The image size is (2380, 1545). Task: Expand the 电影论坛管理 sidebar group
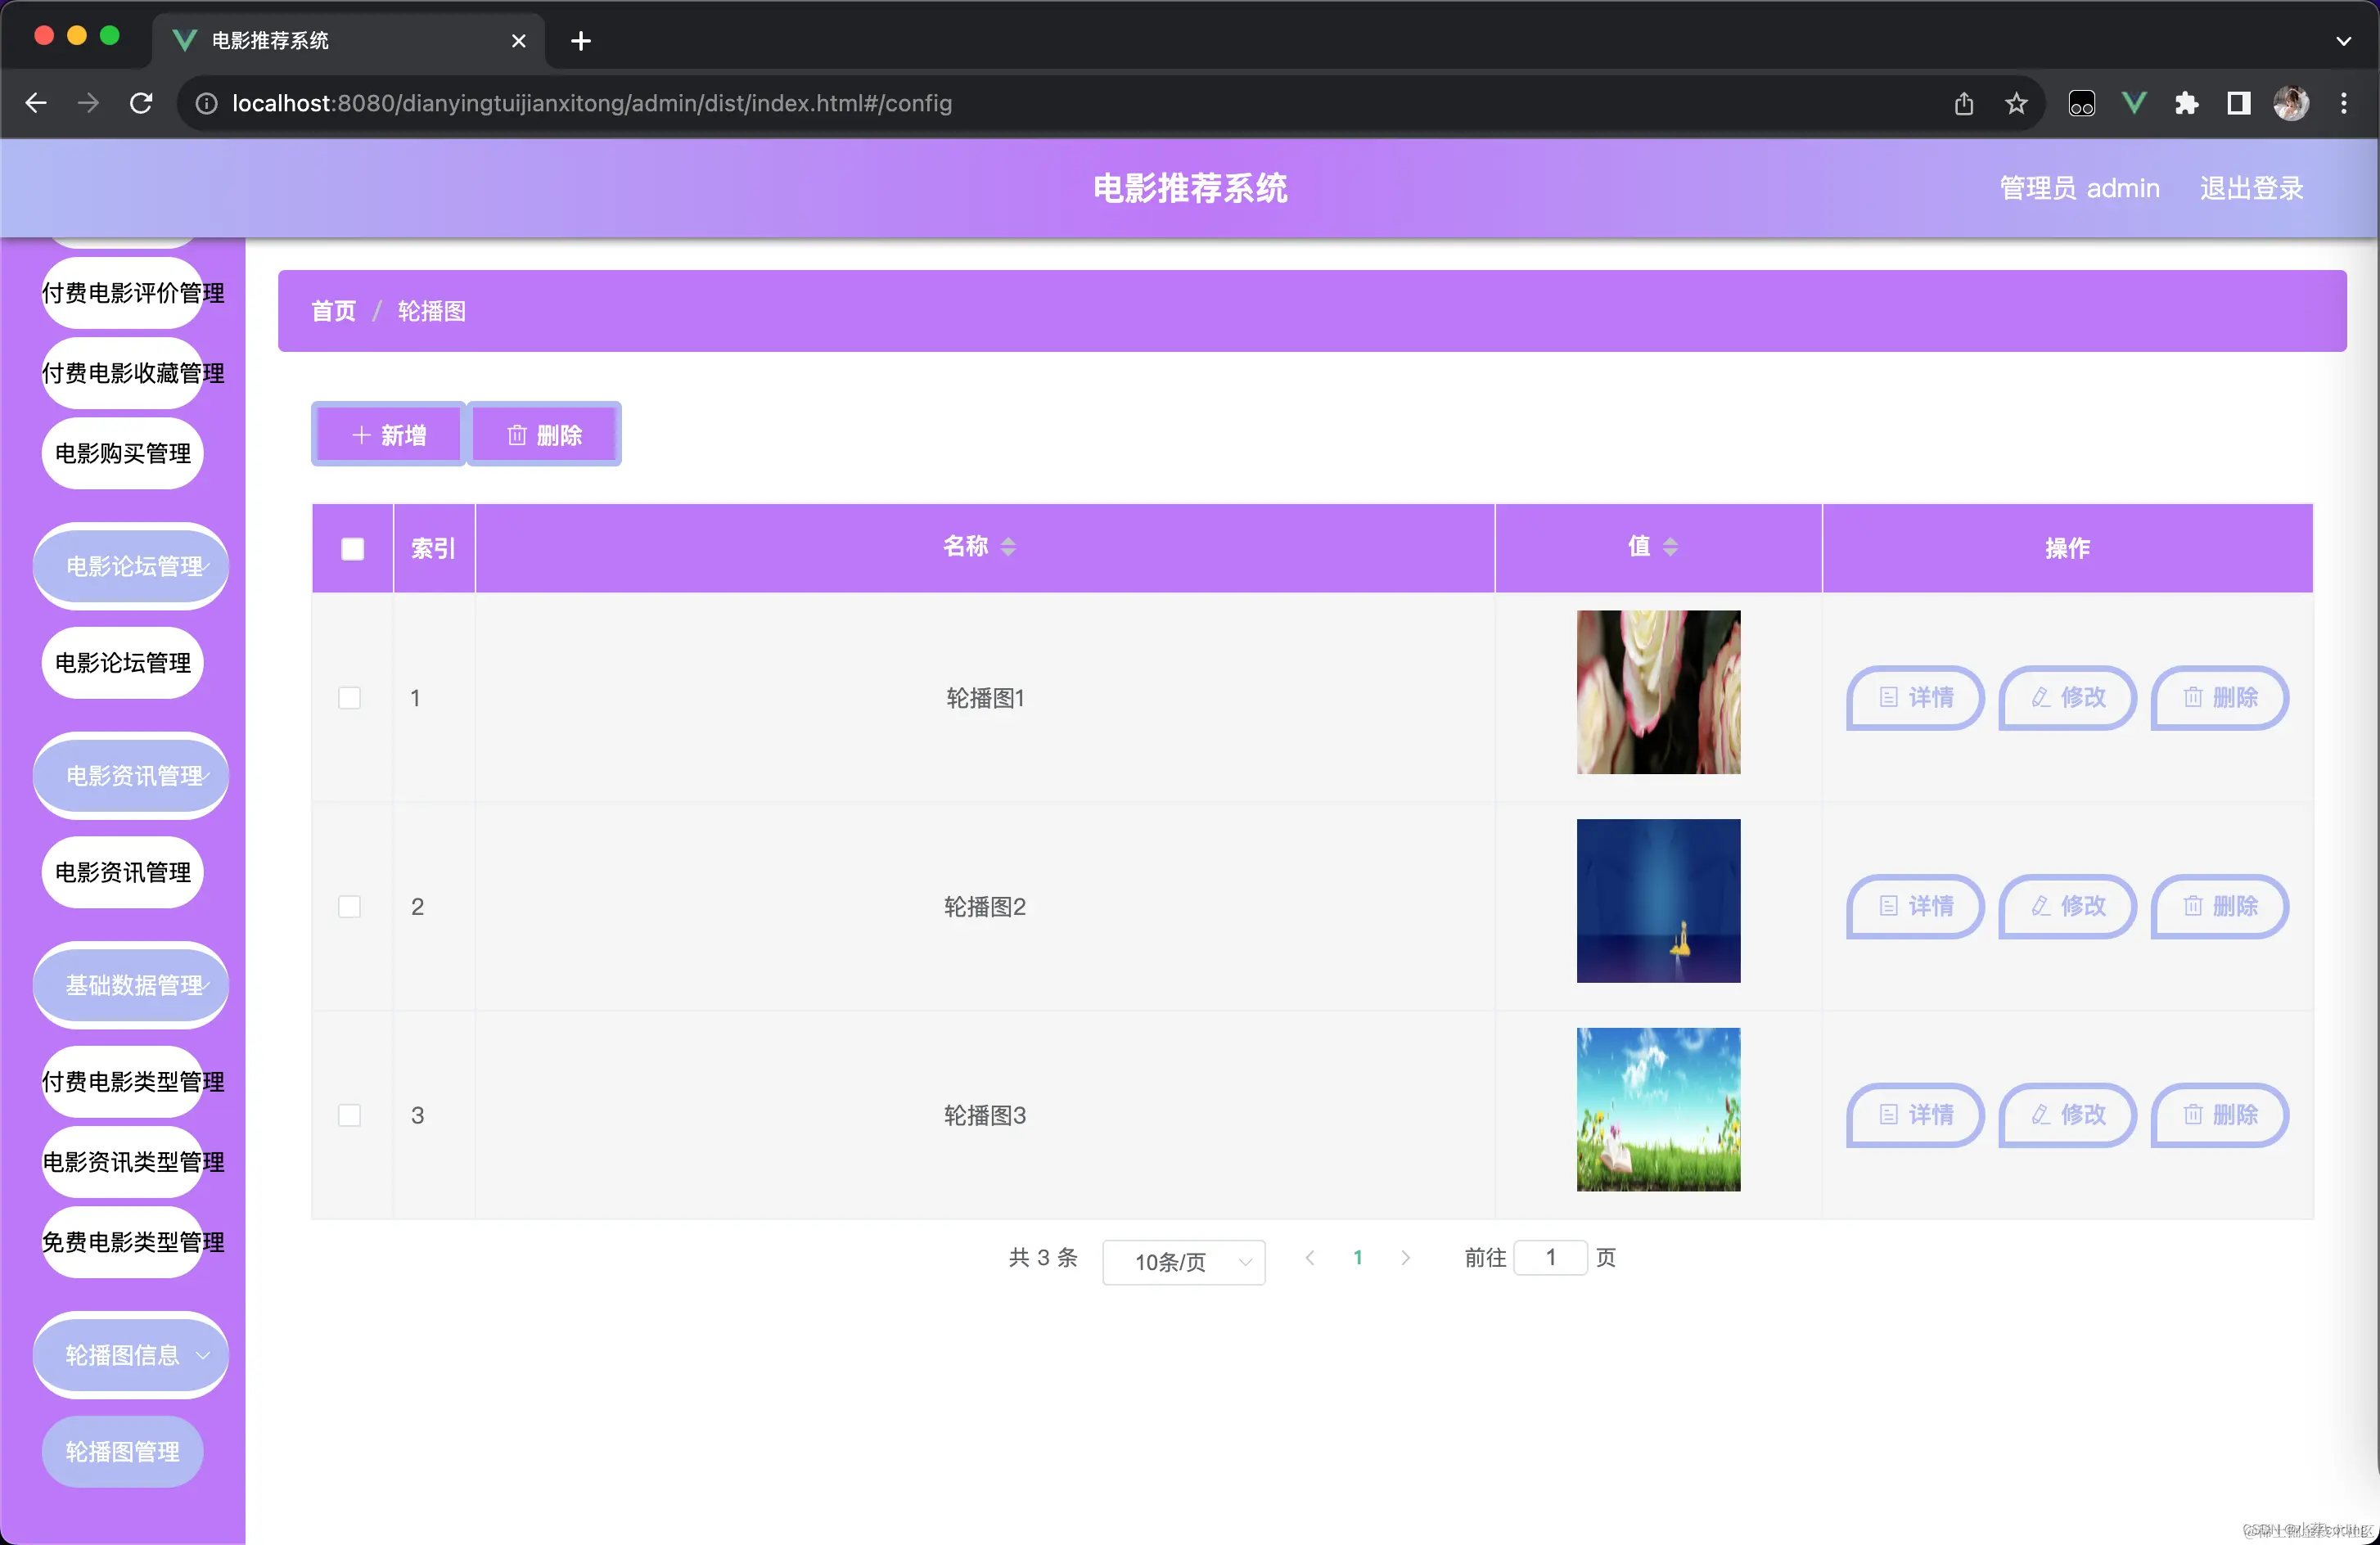[131, 566]
